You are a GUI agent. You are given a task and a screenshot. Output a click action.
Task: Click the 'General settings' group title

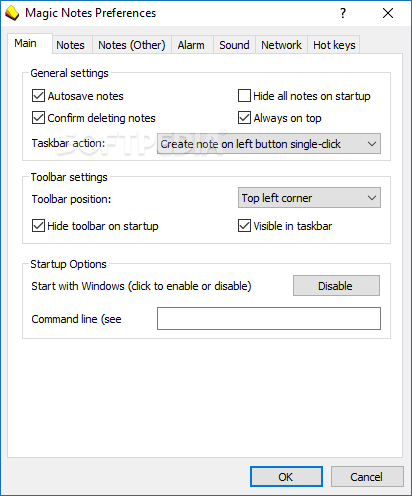69,73
